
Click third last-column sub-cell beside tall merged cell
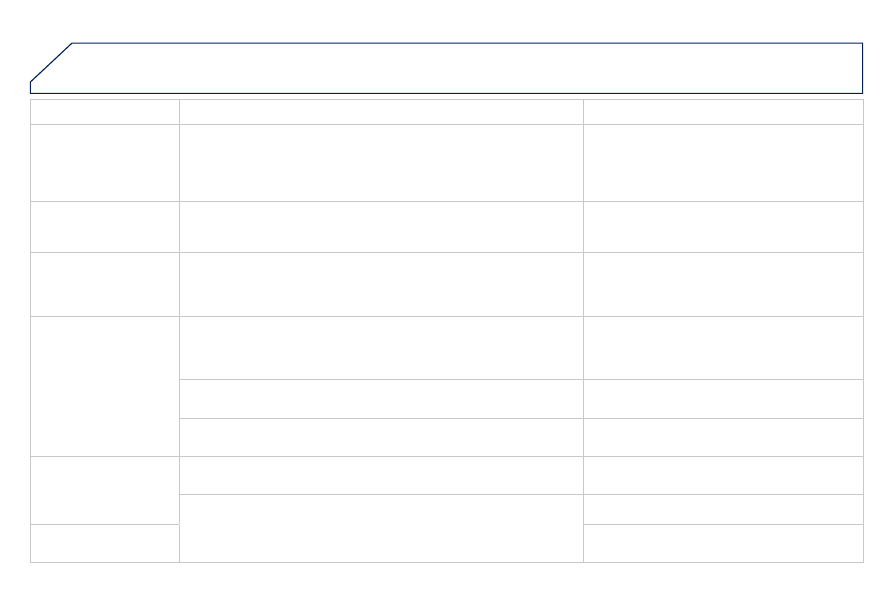[x=723, y=437]
